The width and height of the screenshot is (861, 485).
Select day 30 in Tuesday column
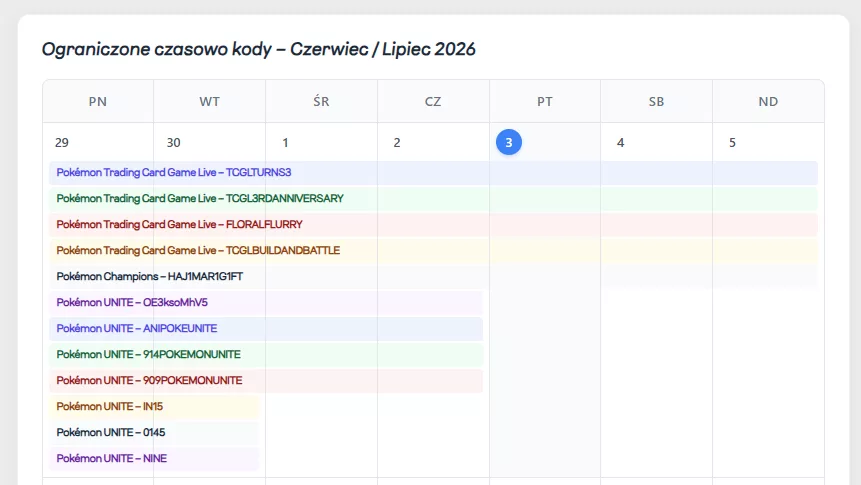click(174, 143)
